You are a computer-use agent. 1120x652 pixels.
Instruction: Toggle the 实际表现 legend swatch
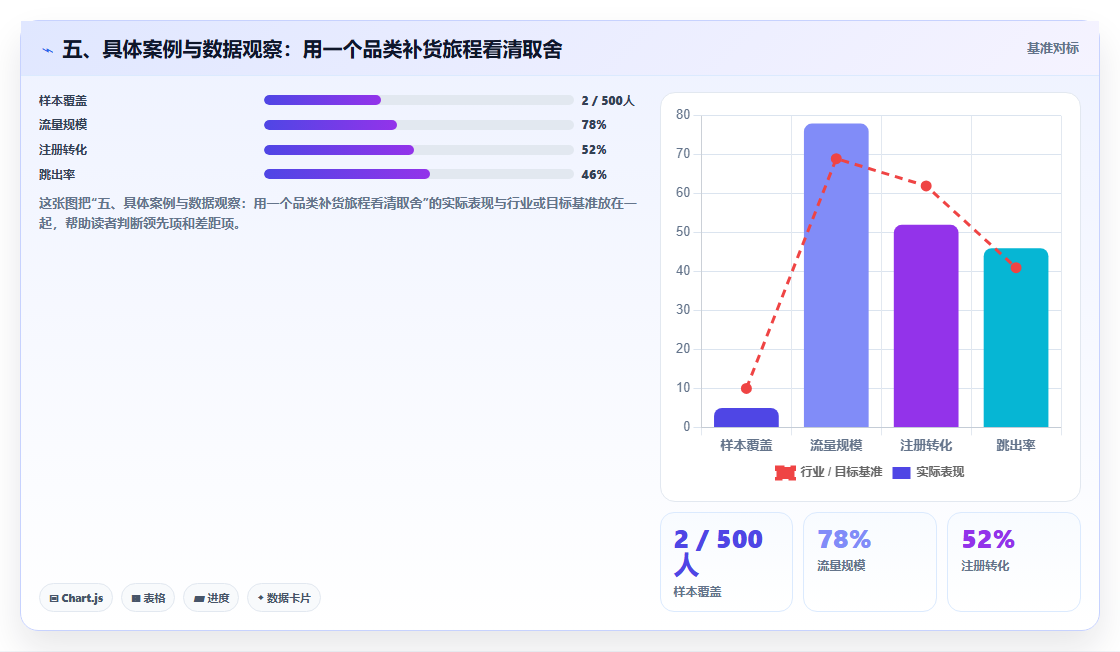(x=901, y=472)
